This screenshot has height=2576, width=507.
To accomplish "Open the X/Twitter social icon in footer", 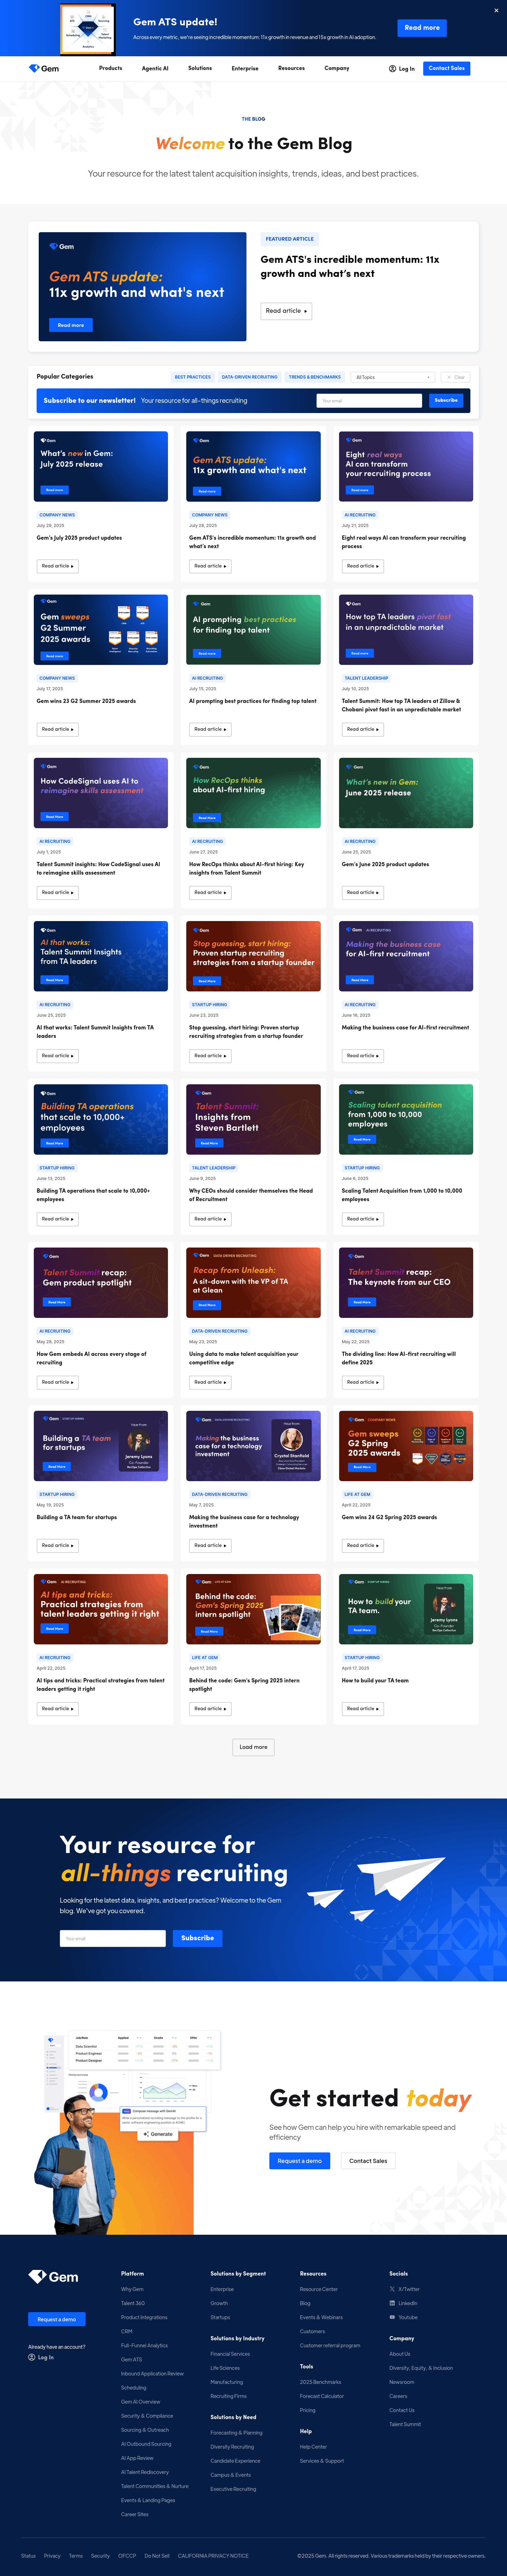I will [392, 2289].
